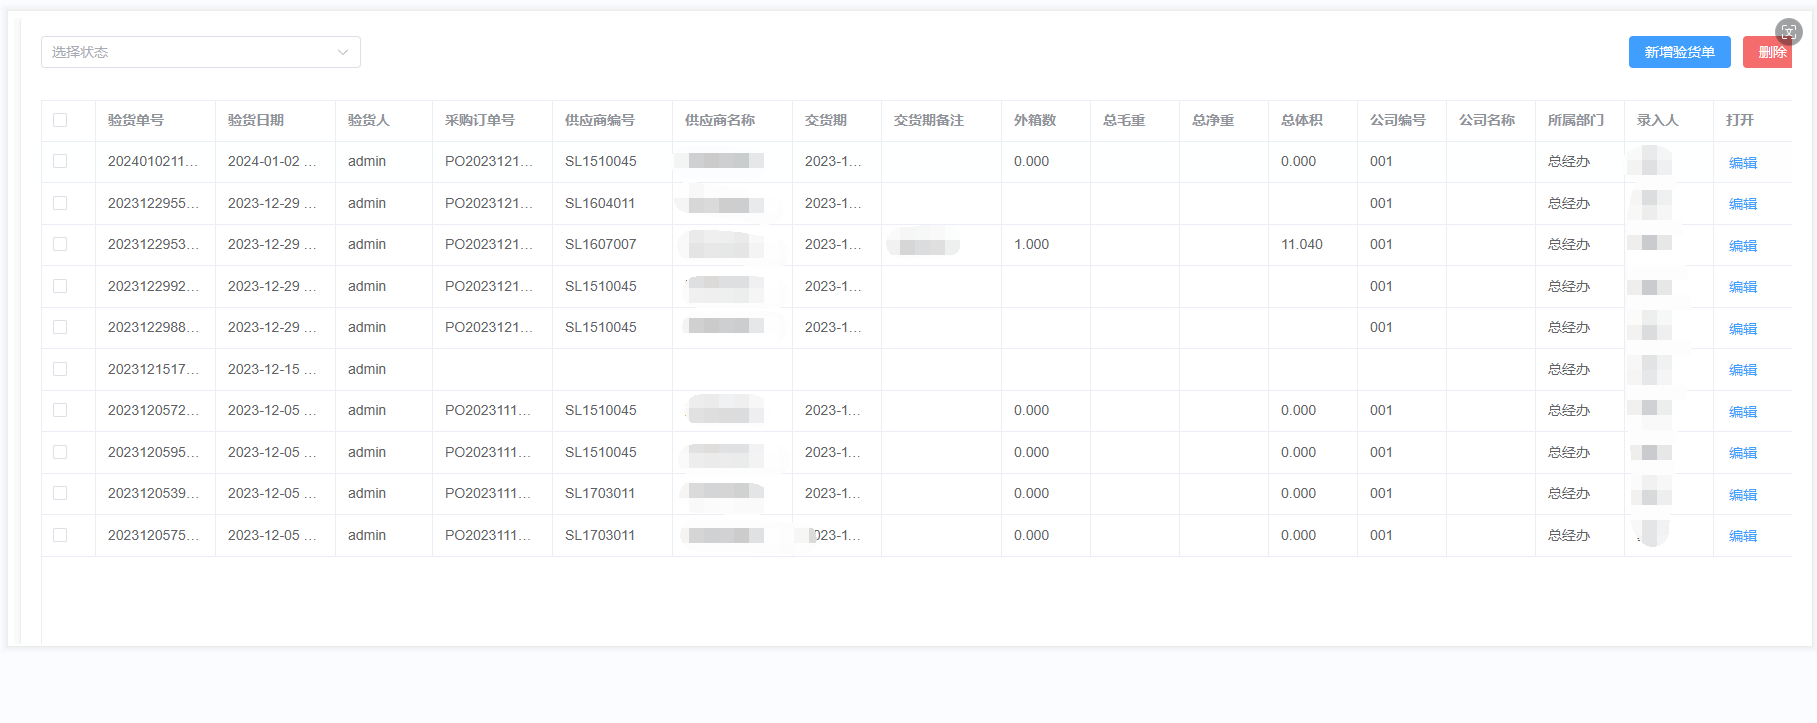Click total volume value 11.040
This screenshot has width=1817, height=723.
pyautogui.click(x=1302, y=244)
